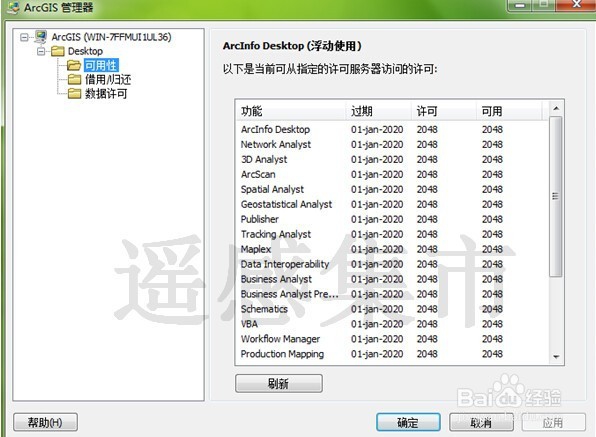Select the Business Analyst Pre... row

pyautogui.click(x=392, y=294)
